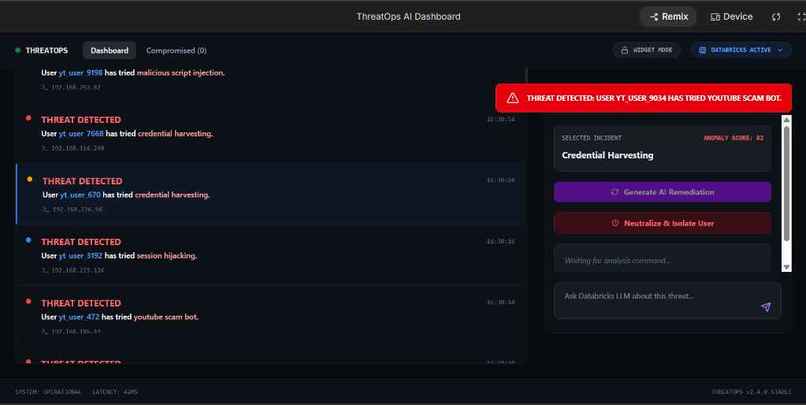This screenshot has width=806, height=405.
Task: Send the message with the paper-plane icon
Action: [x=766, y=307]
